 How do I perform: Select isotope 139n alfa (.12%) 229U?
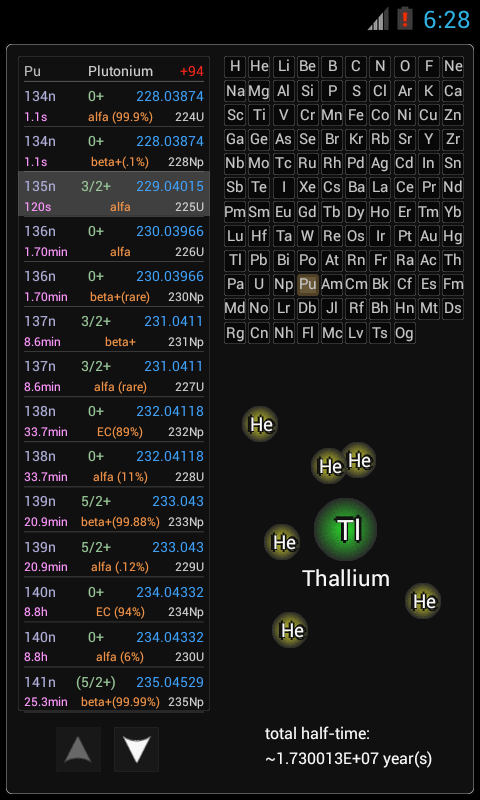point(114,555)
